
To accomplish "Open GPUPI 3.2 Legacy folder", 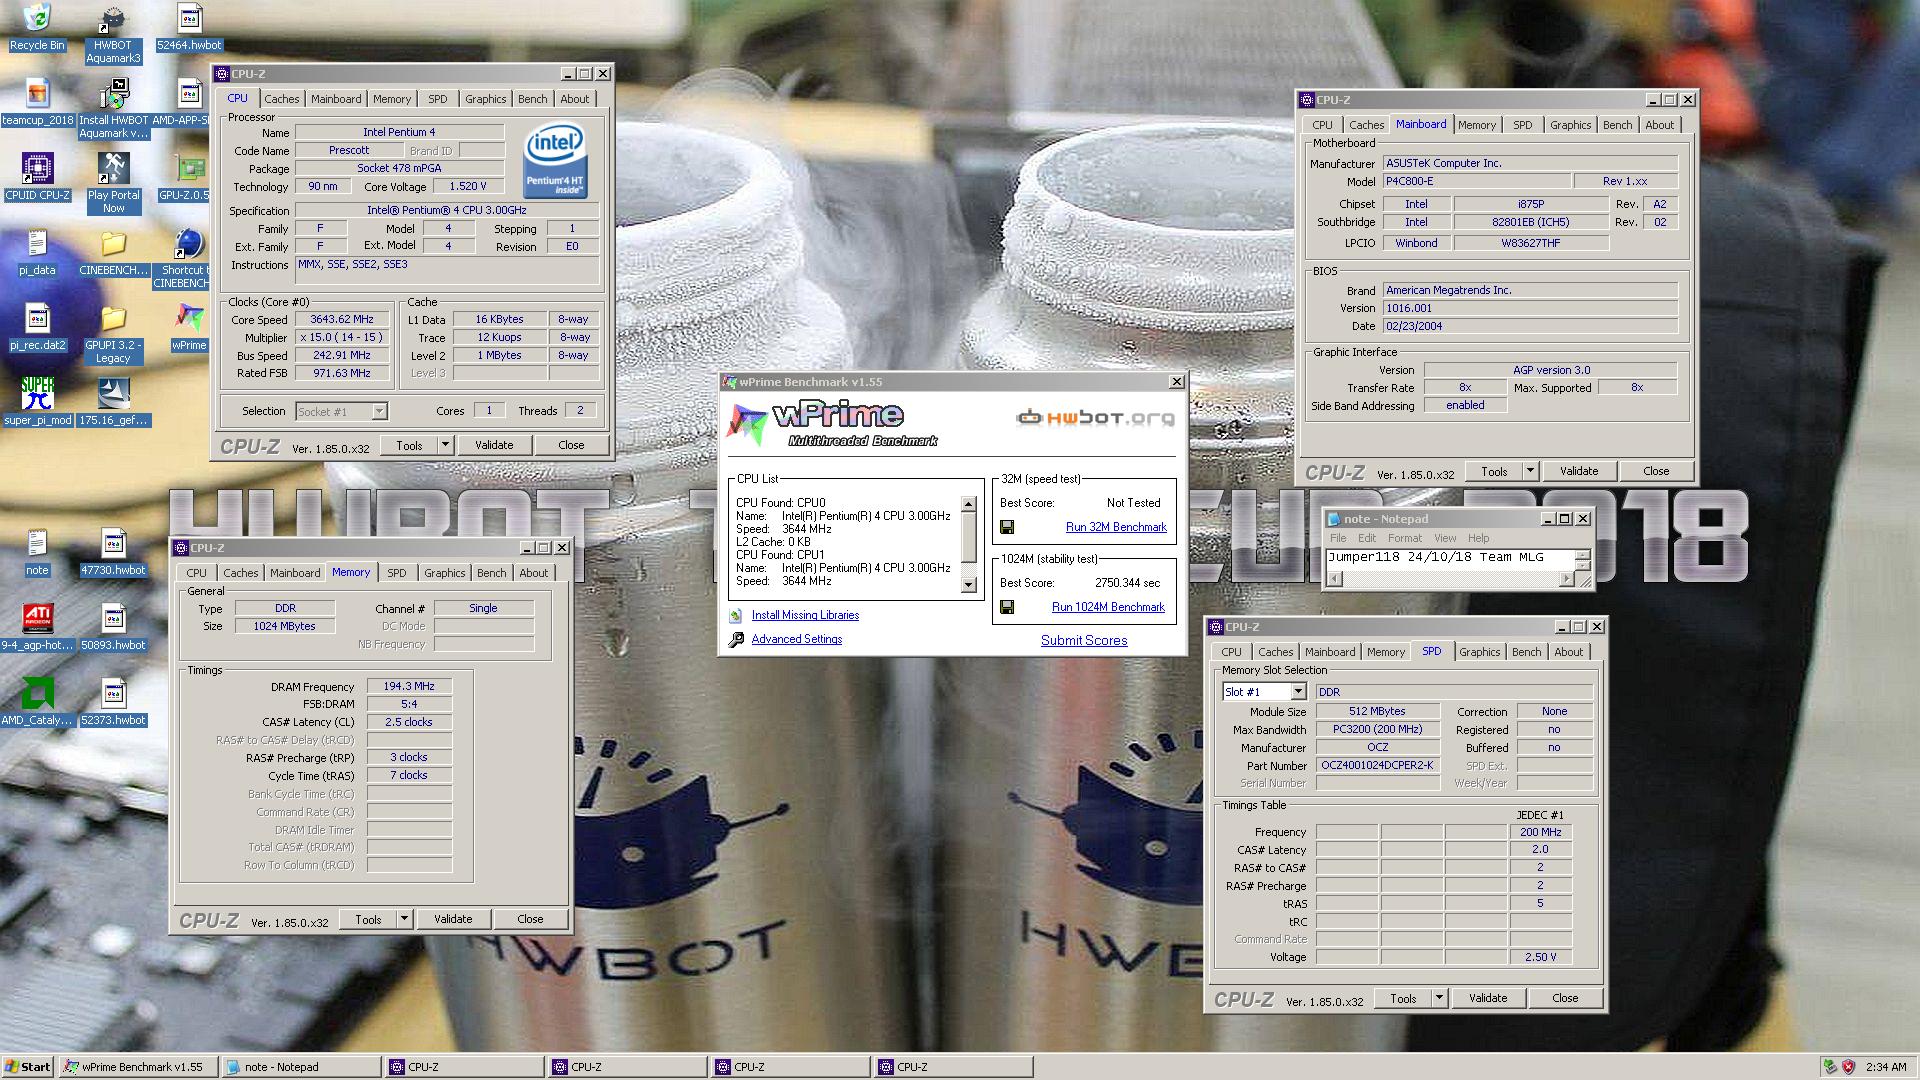I will [113, 335].
